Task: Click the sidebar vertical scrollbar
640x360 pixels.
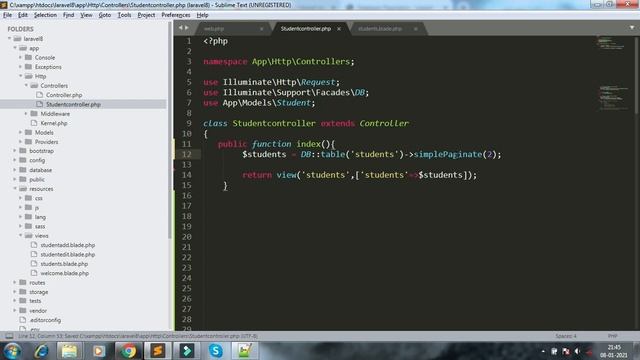Action: tap(170, 131)
